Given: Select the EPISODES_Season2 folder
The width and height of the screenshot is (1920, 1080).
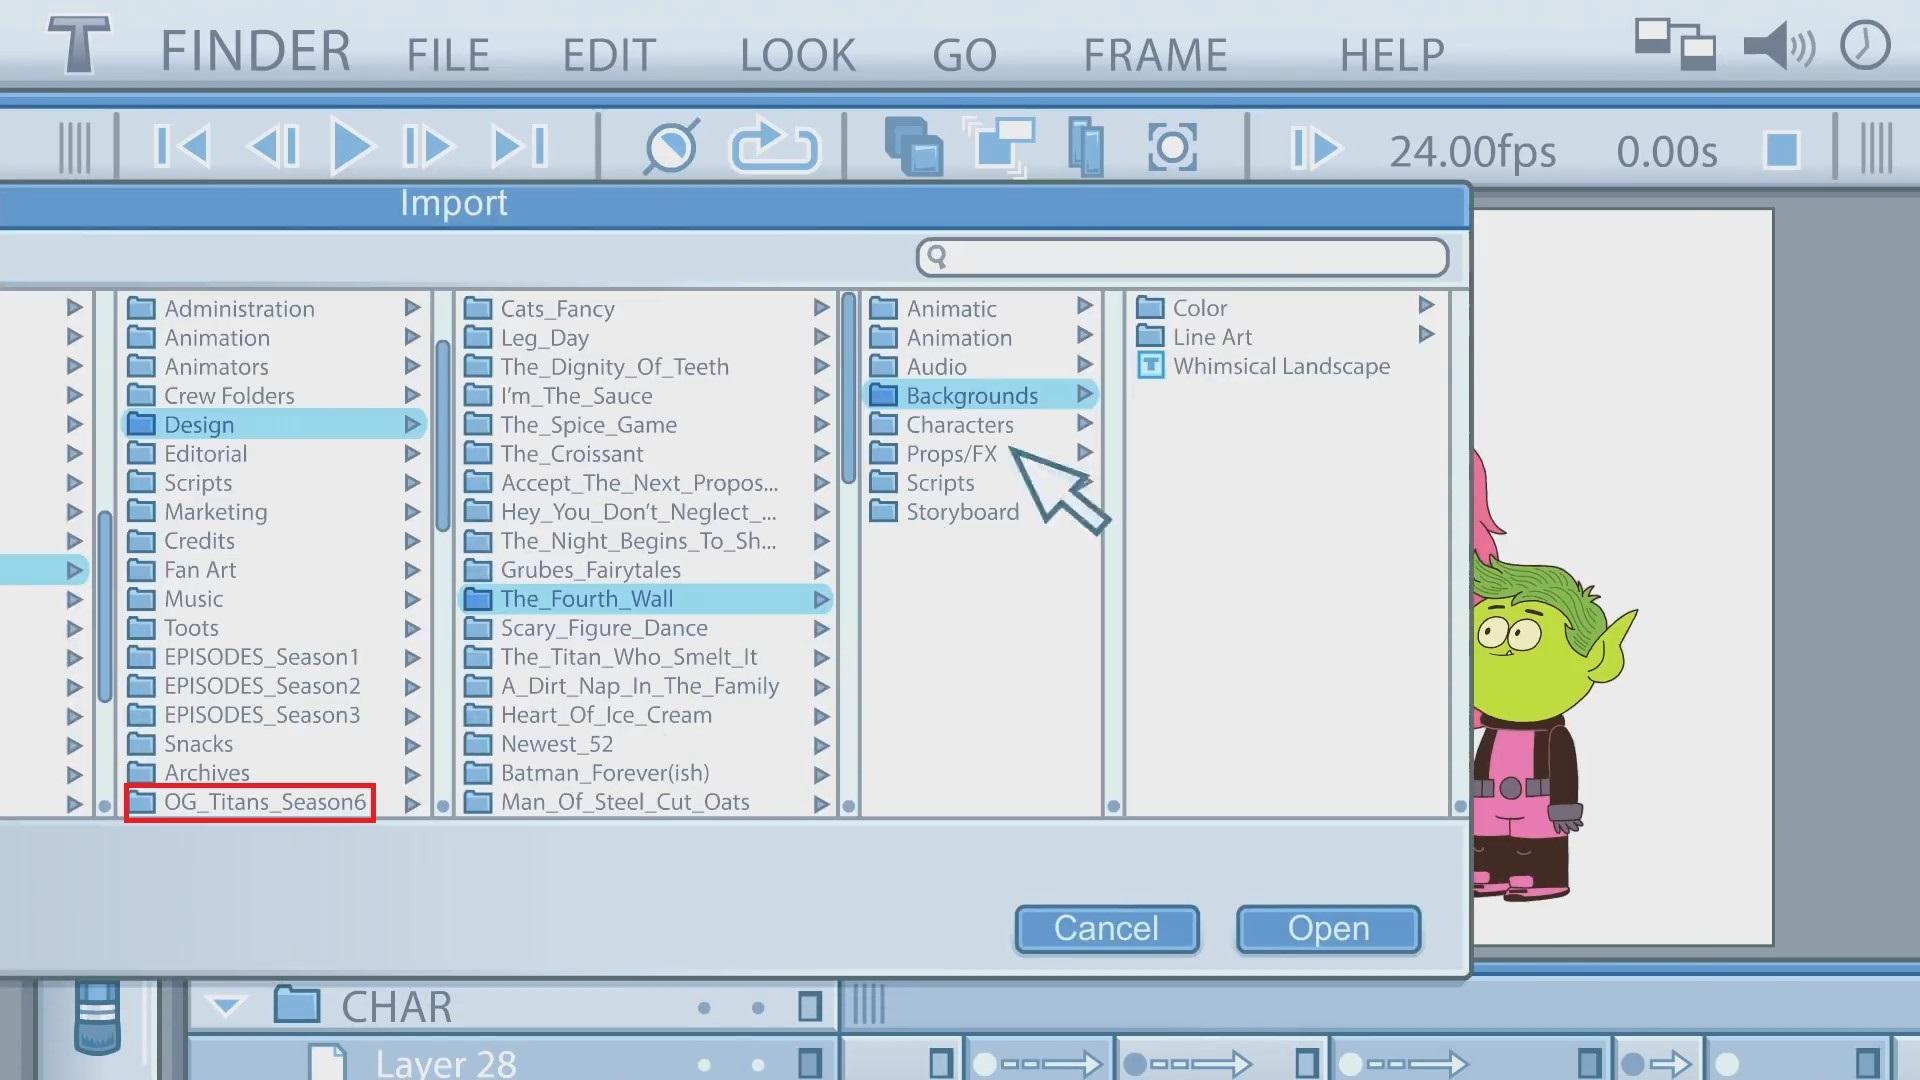Looking at the screenshot, I should pos(245,686).
